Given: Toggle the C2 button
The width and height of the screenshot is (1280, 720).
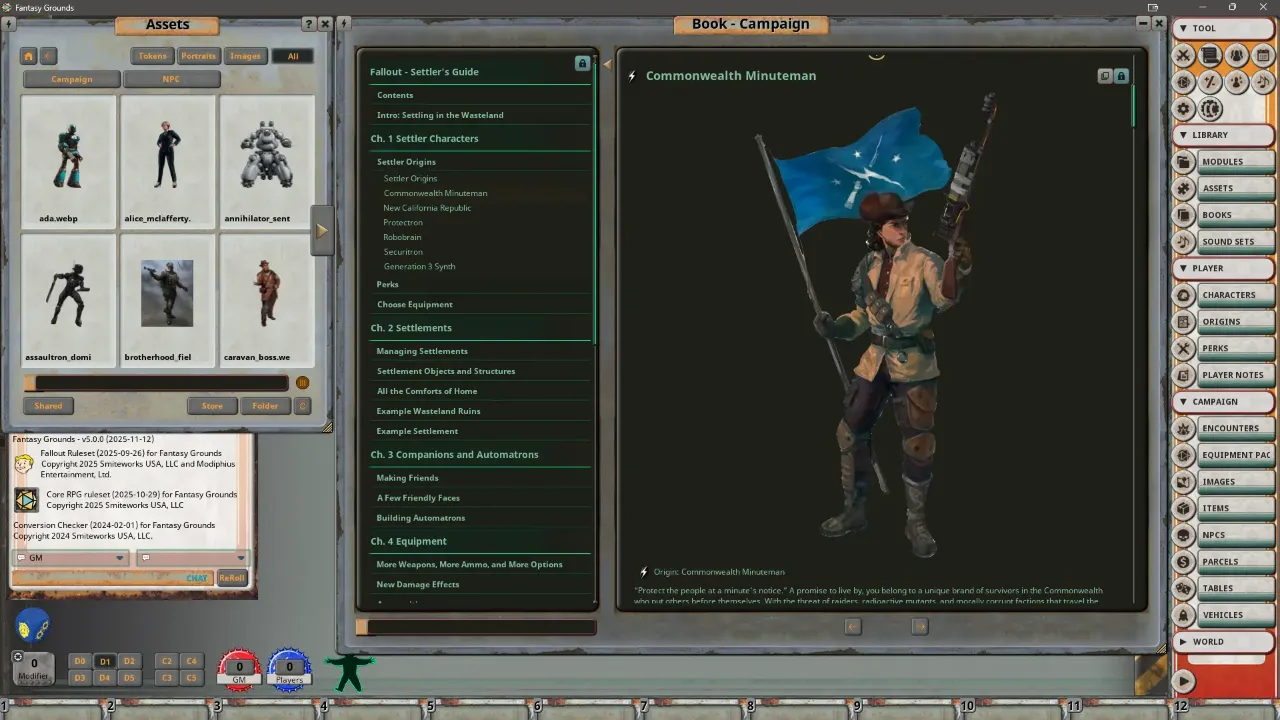Looking at the screenshot, I should 167,661.
